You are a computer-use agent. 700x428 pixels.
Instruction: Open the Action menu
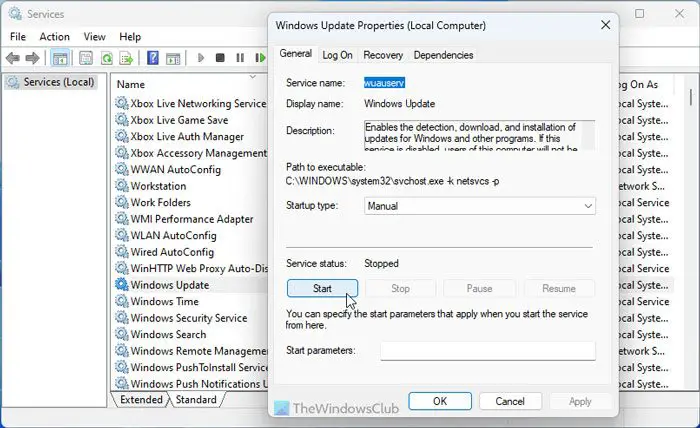tap(54, 37)
